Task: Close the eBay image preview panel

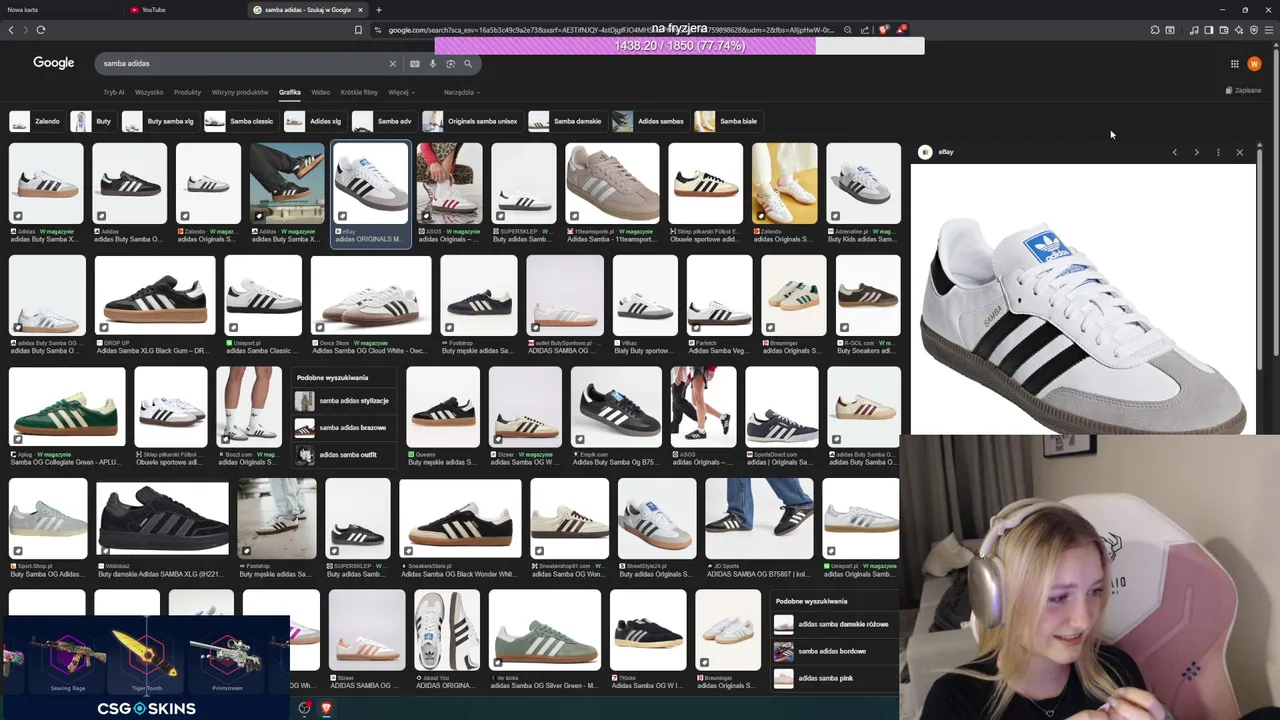Action: click(1240, 152)
